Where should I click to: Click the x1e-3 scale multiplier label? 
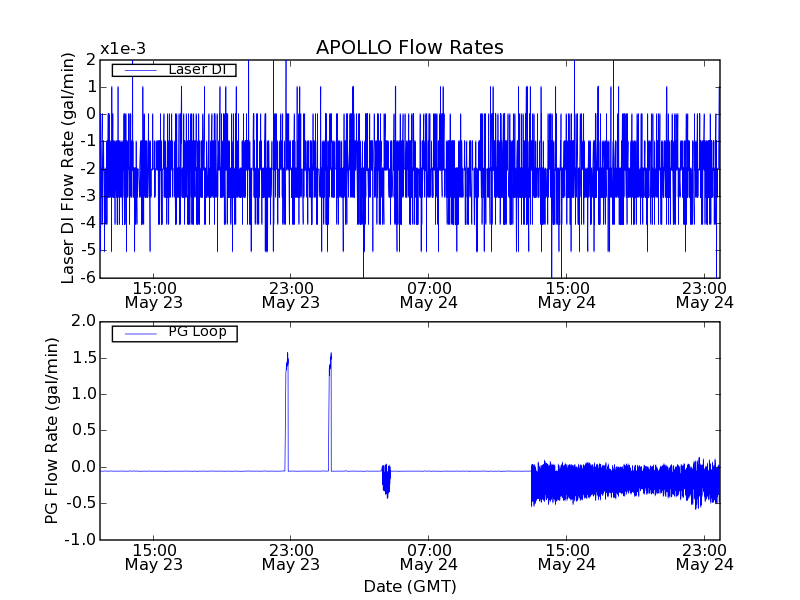pos(123,49)
